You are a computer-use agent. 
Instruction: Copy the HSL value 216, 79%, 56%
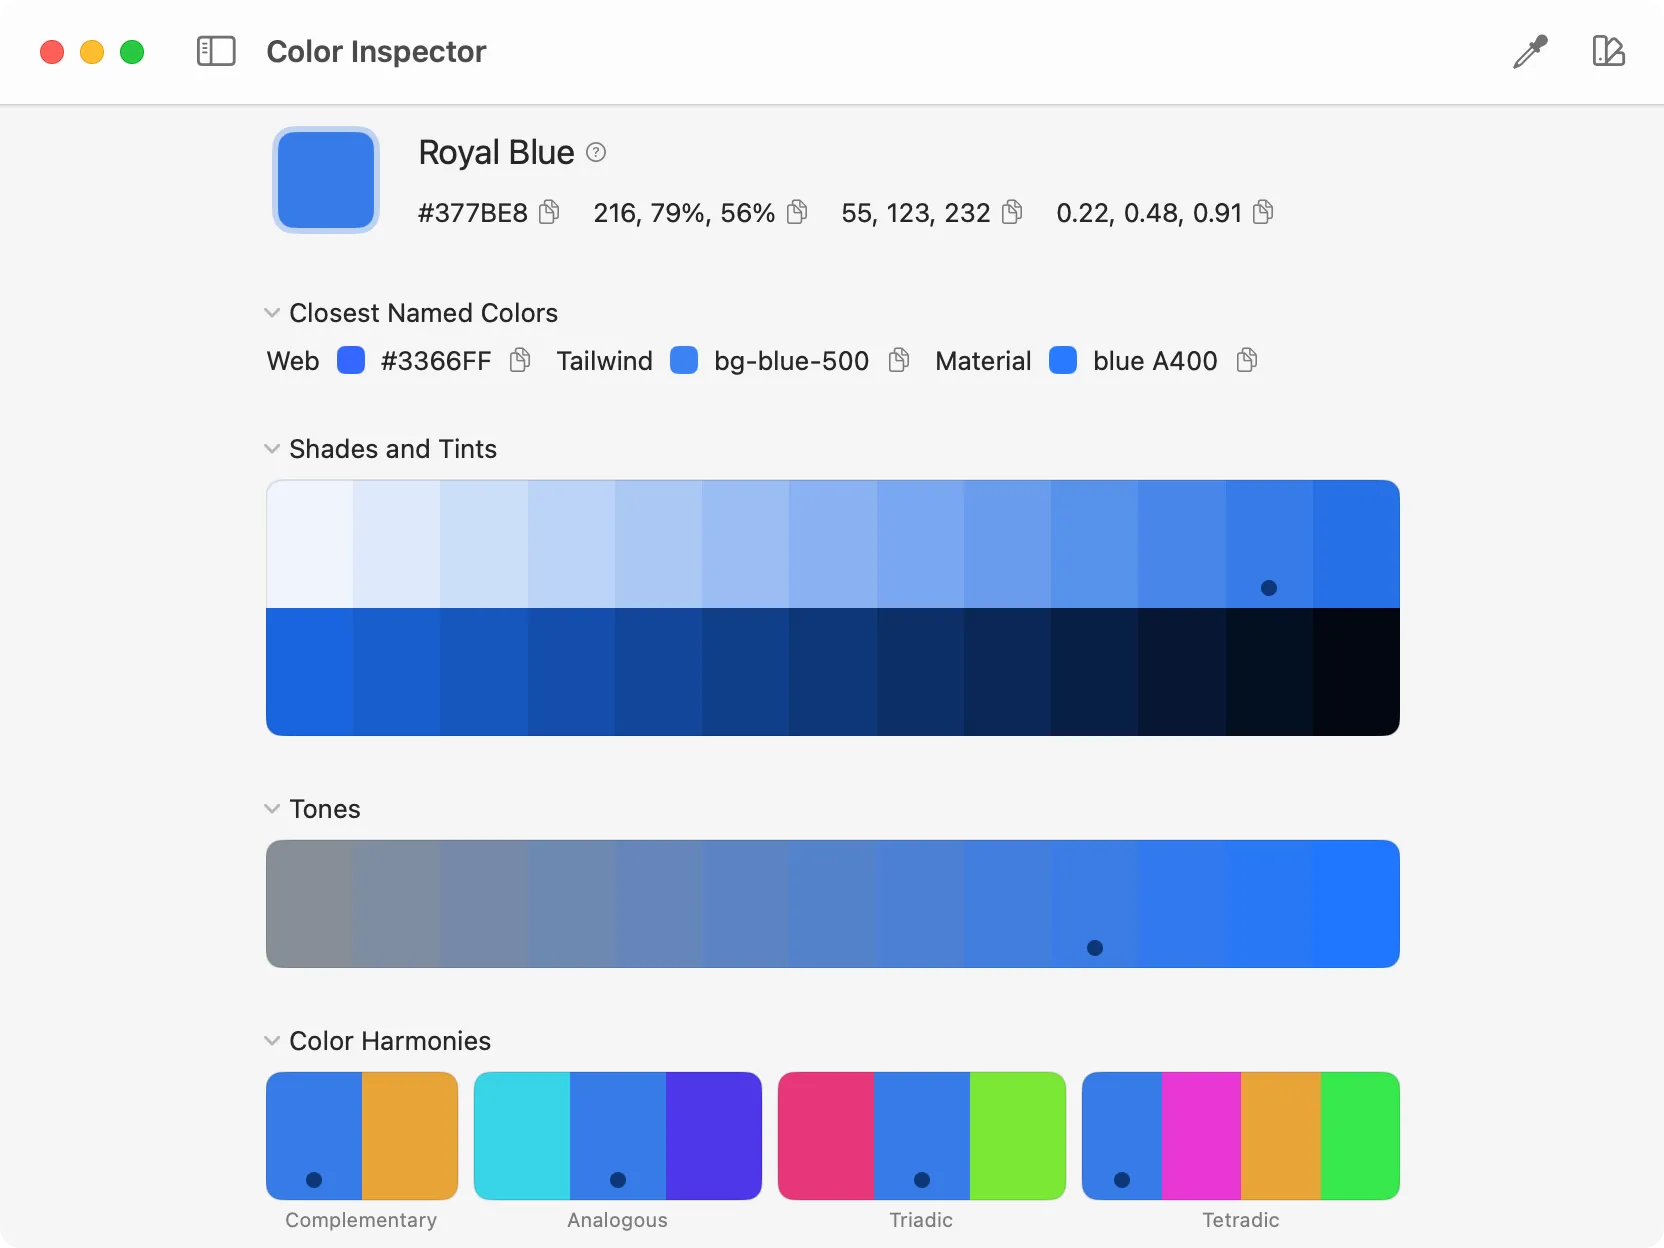(x=797, y=212)
